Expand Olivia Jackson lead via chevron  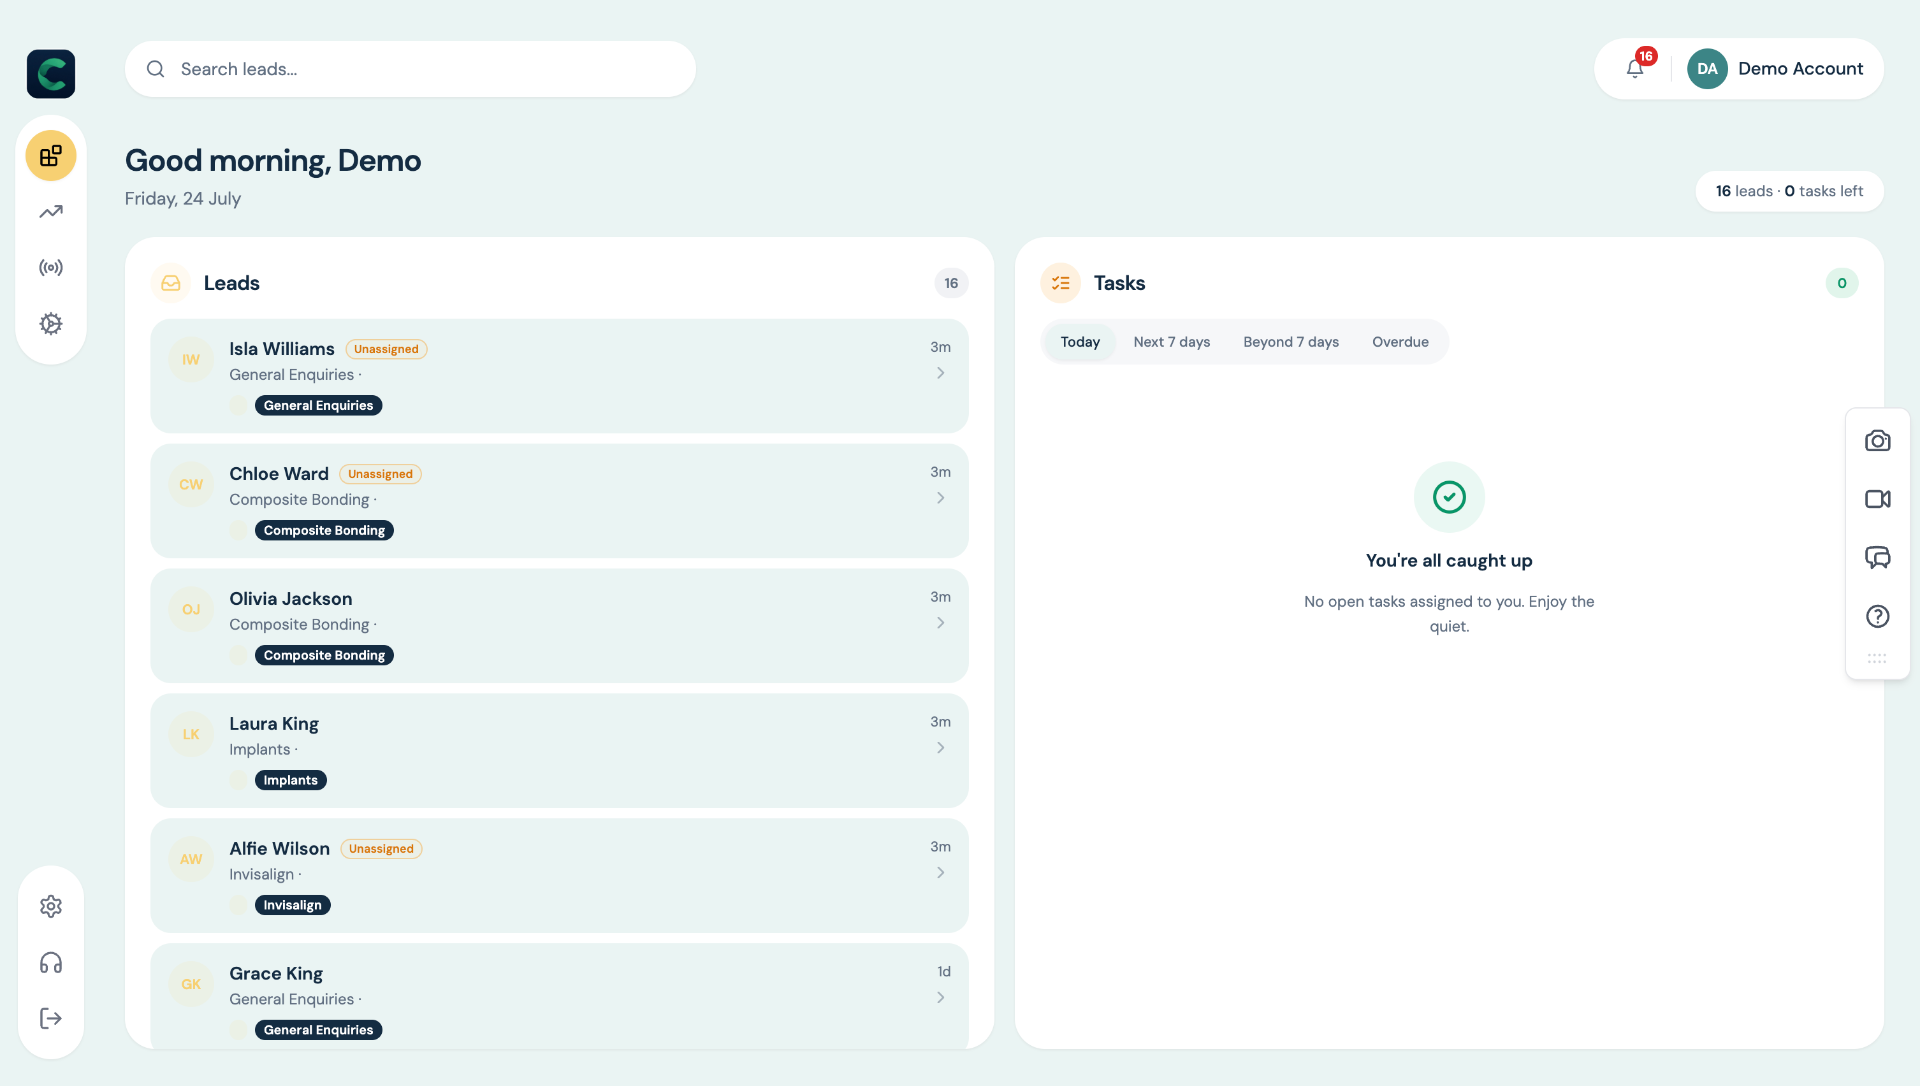[941, 623]
